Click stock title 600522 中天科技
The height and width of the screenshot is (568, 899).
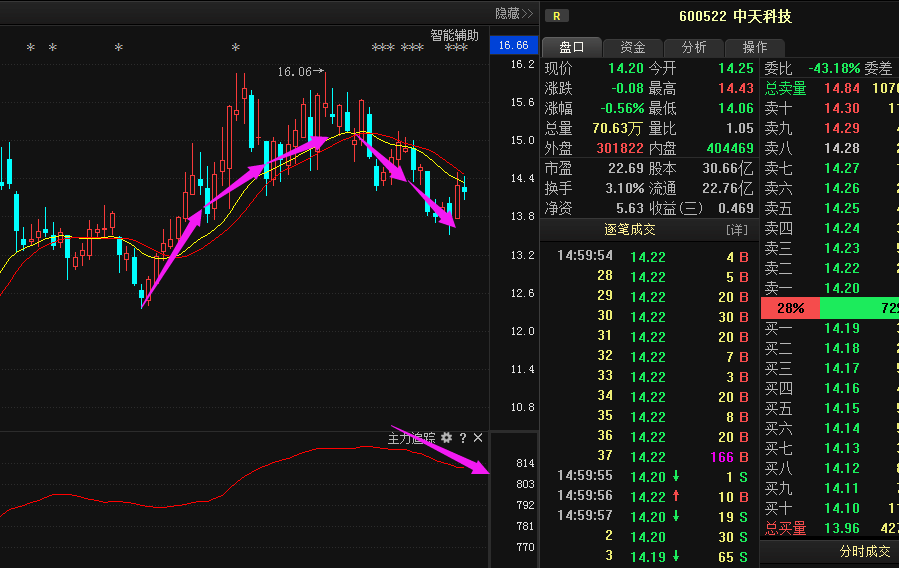click(735, 16)
